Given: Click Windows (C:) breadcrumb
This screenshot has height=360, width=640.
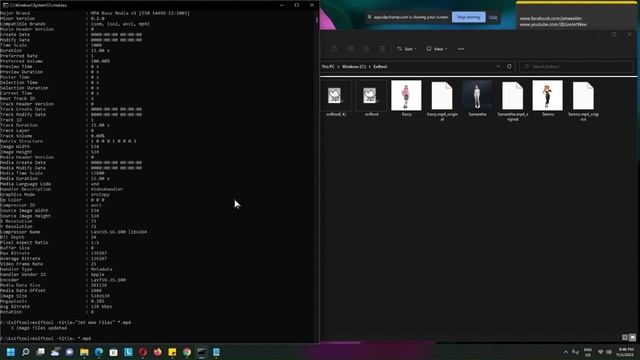Looking at the screenshot, I should tap(354, 67).
